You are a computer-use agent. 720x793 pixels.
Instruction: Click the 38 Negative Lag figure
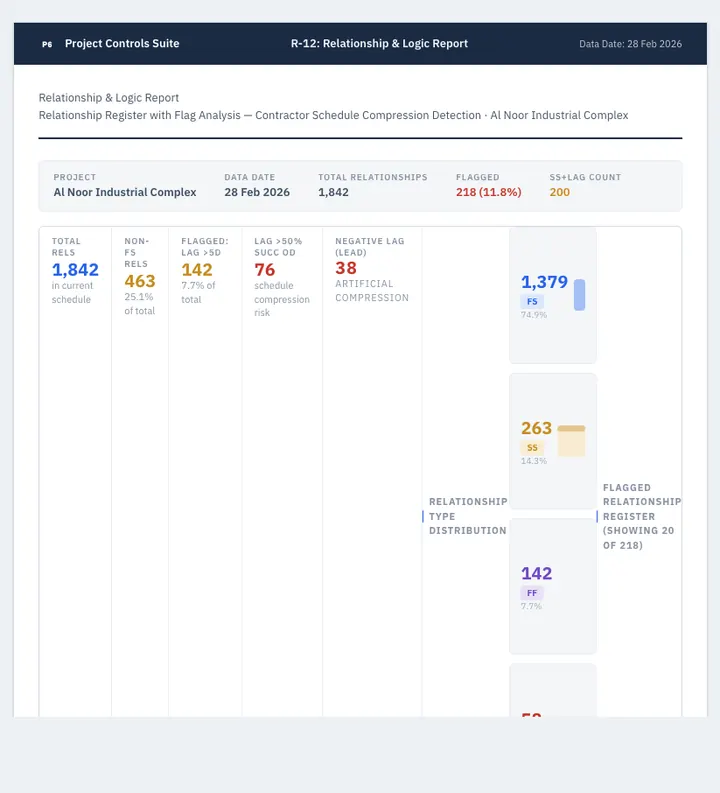346,268
